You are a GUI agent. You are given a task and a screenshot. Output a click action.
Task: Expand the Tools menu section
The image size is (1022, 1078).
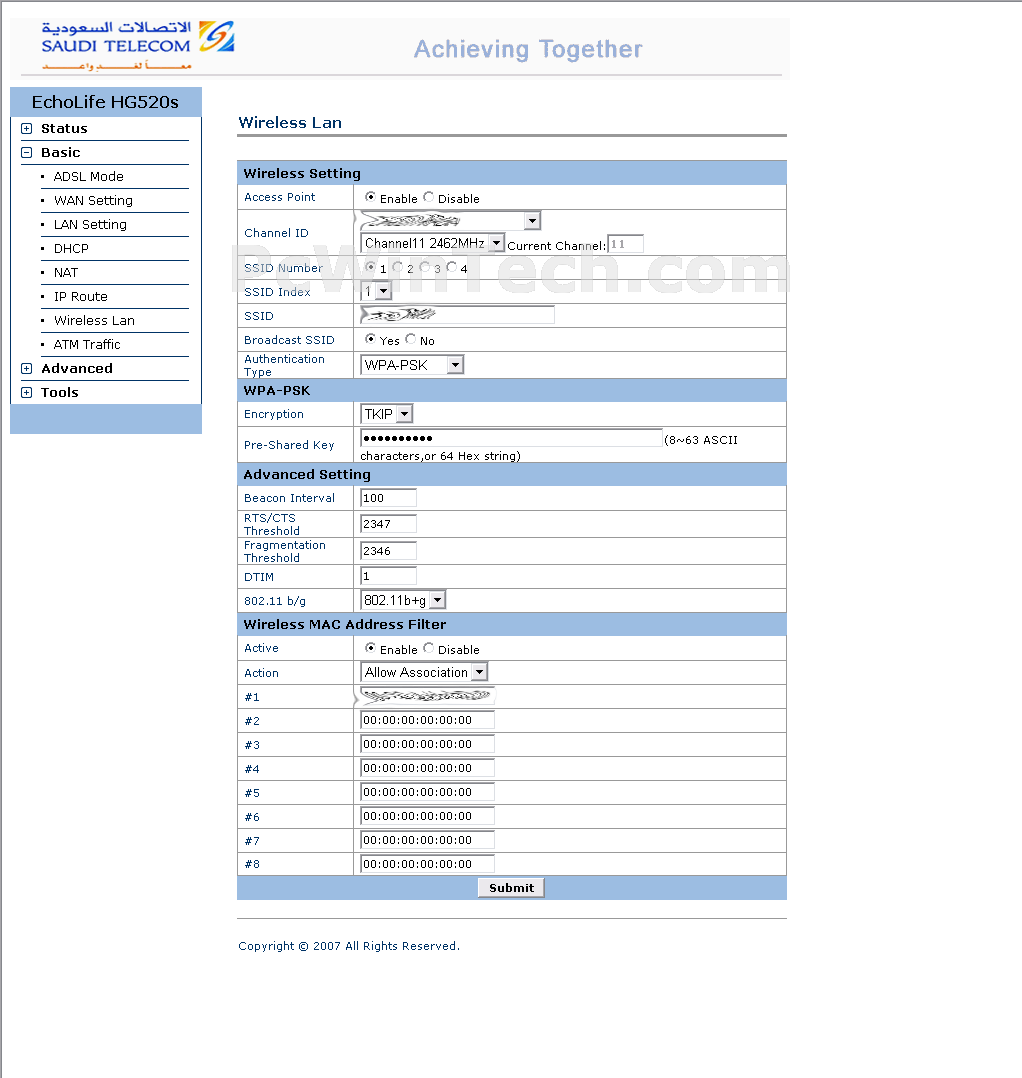pyautogui.click(x=27, y=393)
